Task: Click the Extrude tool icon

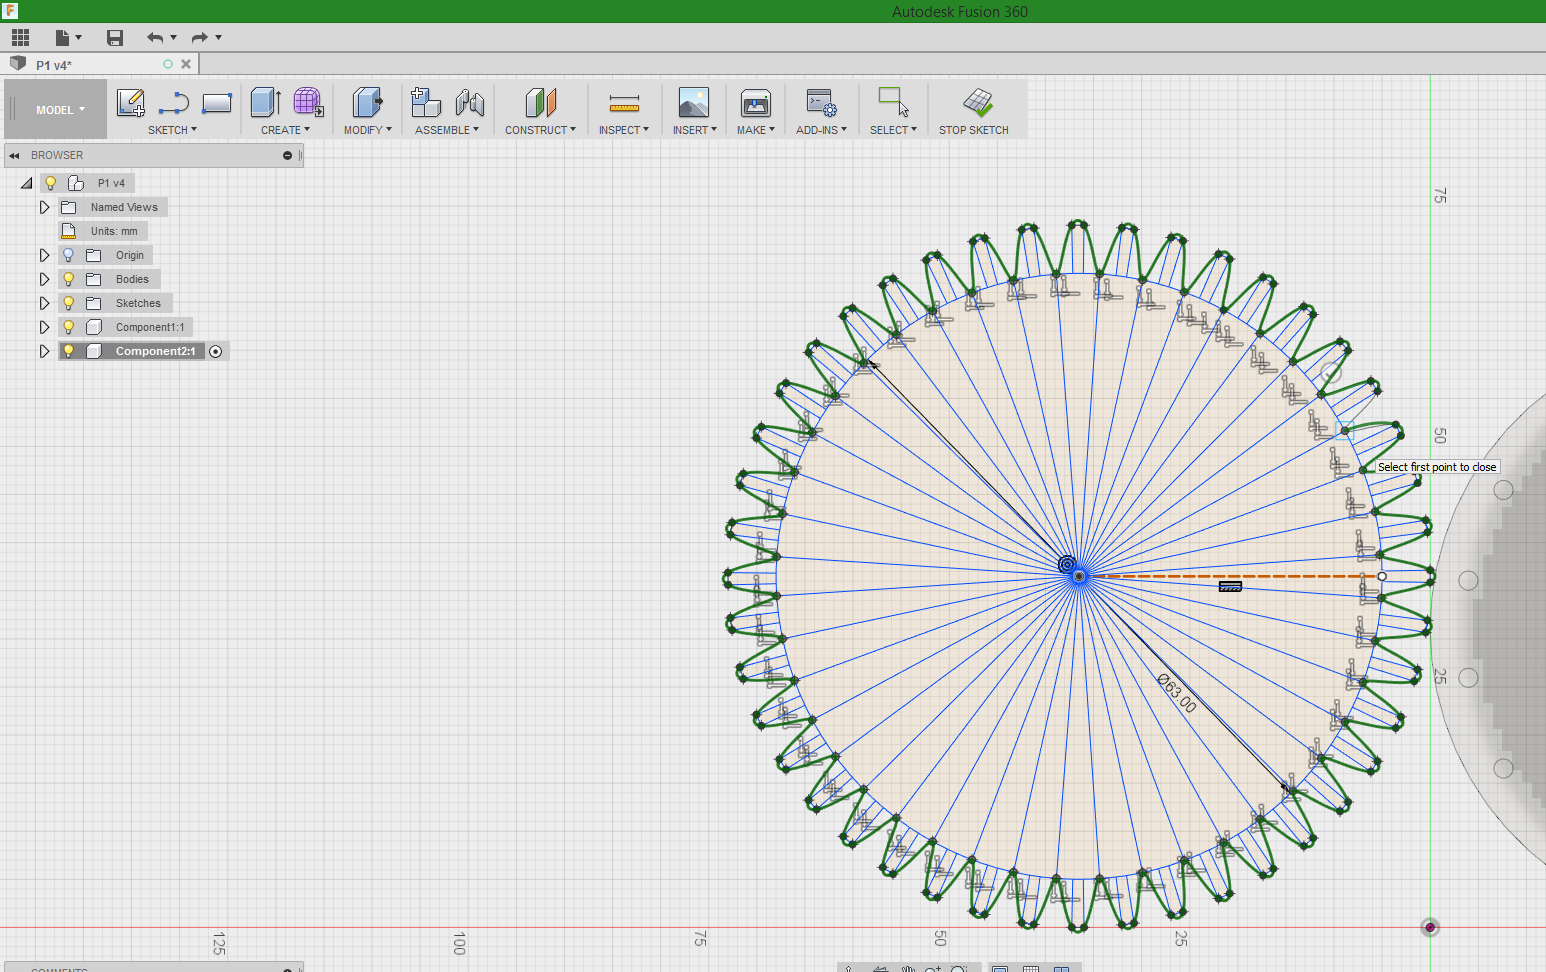Action: tap(265, 102)
